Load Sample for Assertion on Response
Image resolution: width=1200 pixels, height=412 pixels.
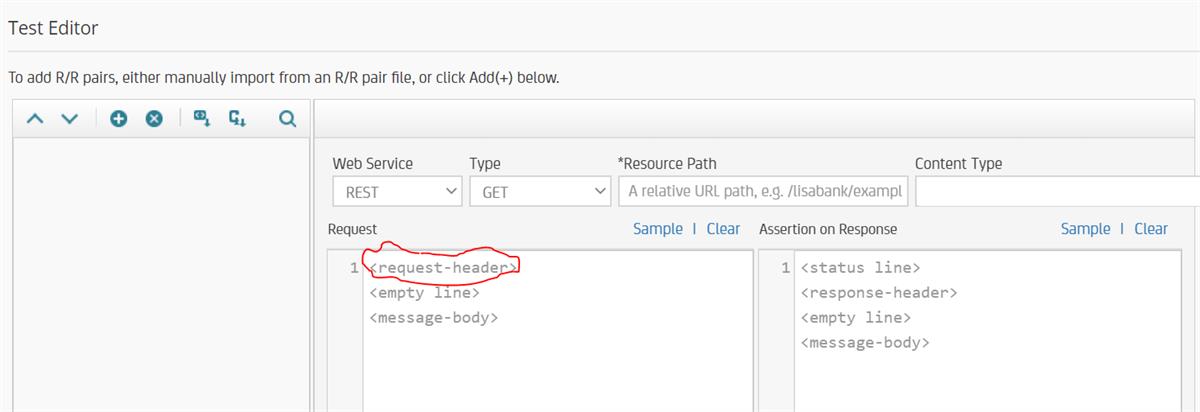click(x=1086, y=229)
